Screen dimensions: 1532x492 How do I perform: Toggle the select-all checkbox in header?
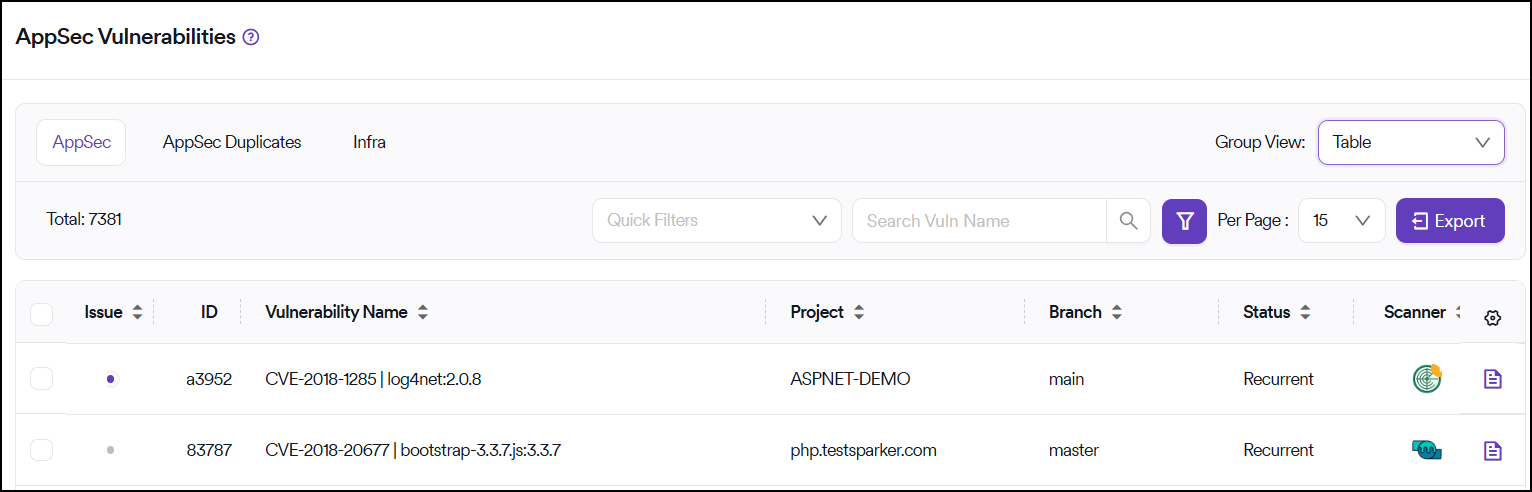[x=41, y=314]
